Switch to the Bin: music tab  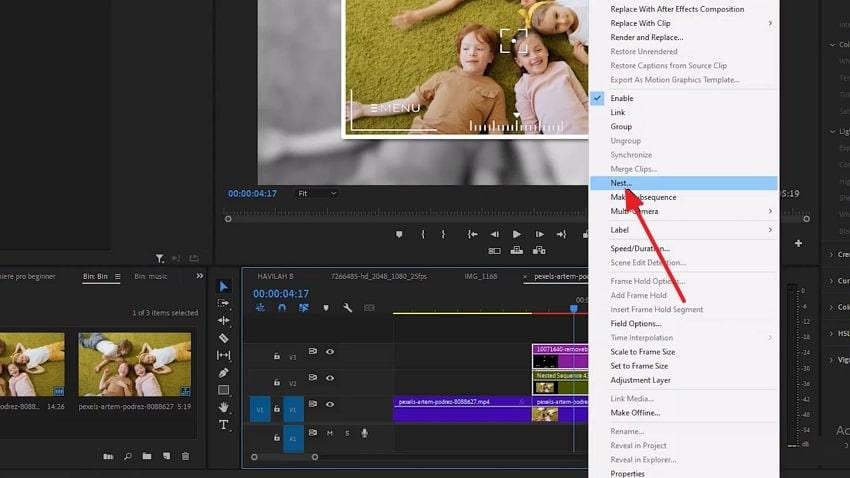click(x=151, y=276)
